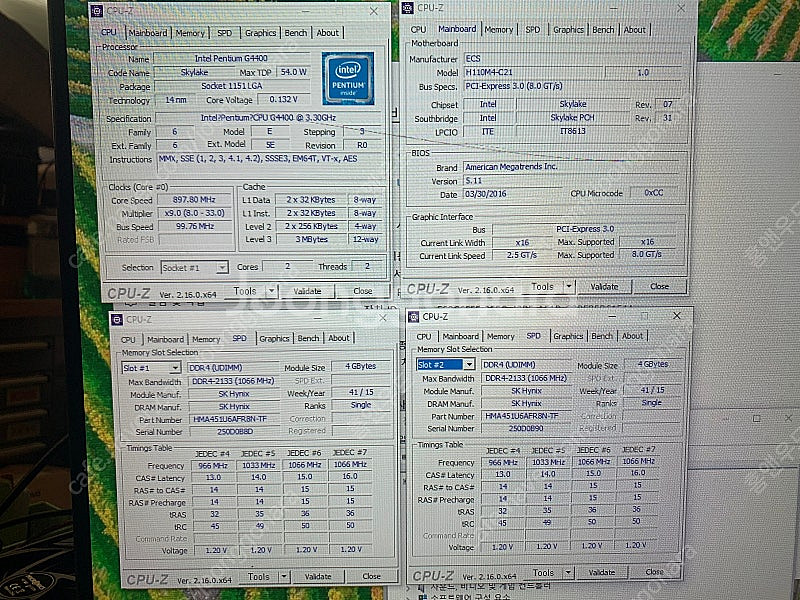The height and width of the screenshot is (600, 800).
Task: Expand Tools arrow in the Slot #2 window
Action: [x=568, y=572]
